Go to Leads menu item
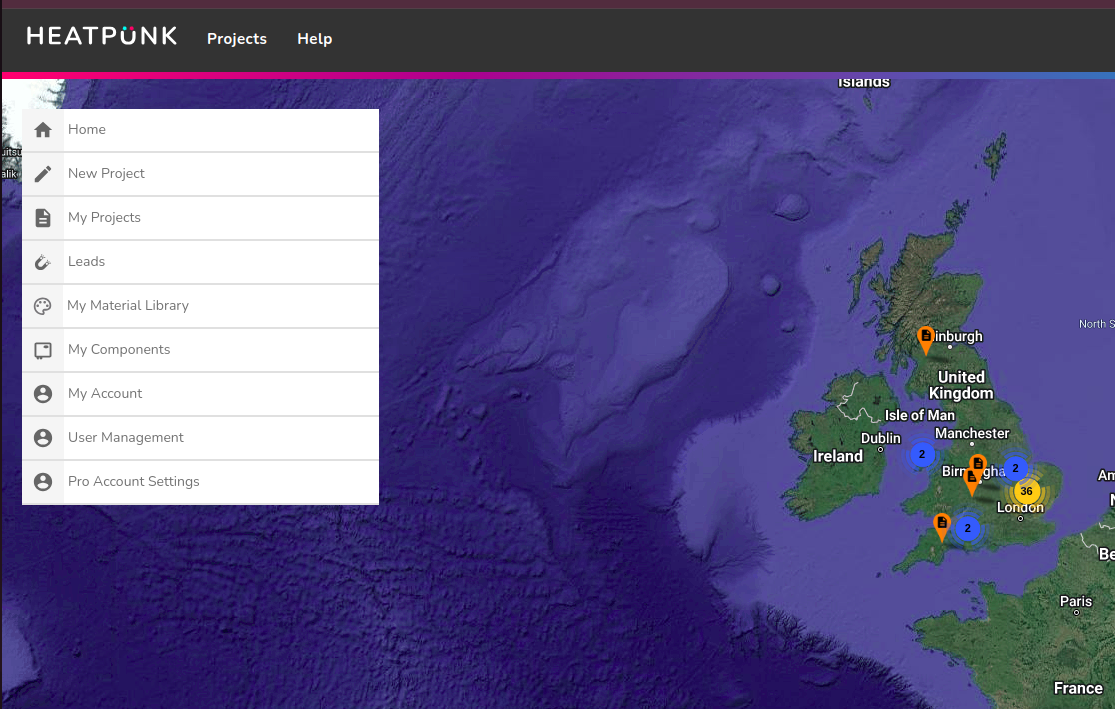 tap(201, 262)
